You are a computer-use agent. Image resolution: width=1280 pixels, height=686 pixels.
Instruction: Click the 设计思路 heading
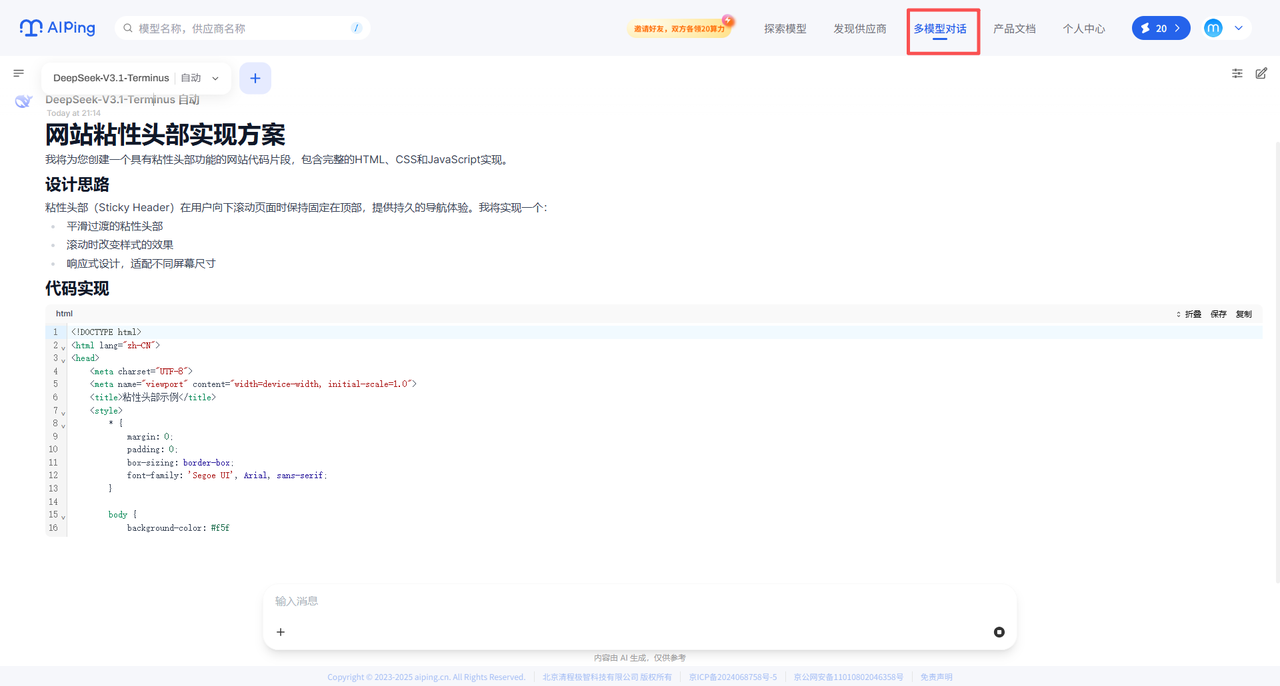77,185
